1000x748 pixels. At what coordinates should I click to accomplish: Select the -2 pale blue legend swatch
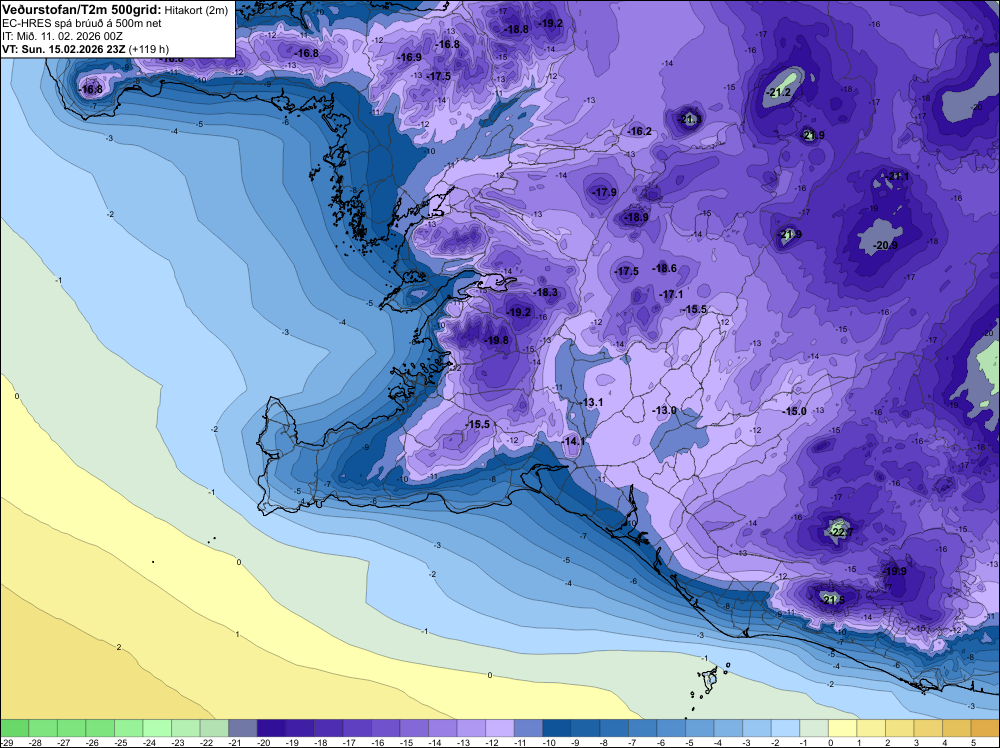pos(786,728)
